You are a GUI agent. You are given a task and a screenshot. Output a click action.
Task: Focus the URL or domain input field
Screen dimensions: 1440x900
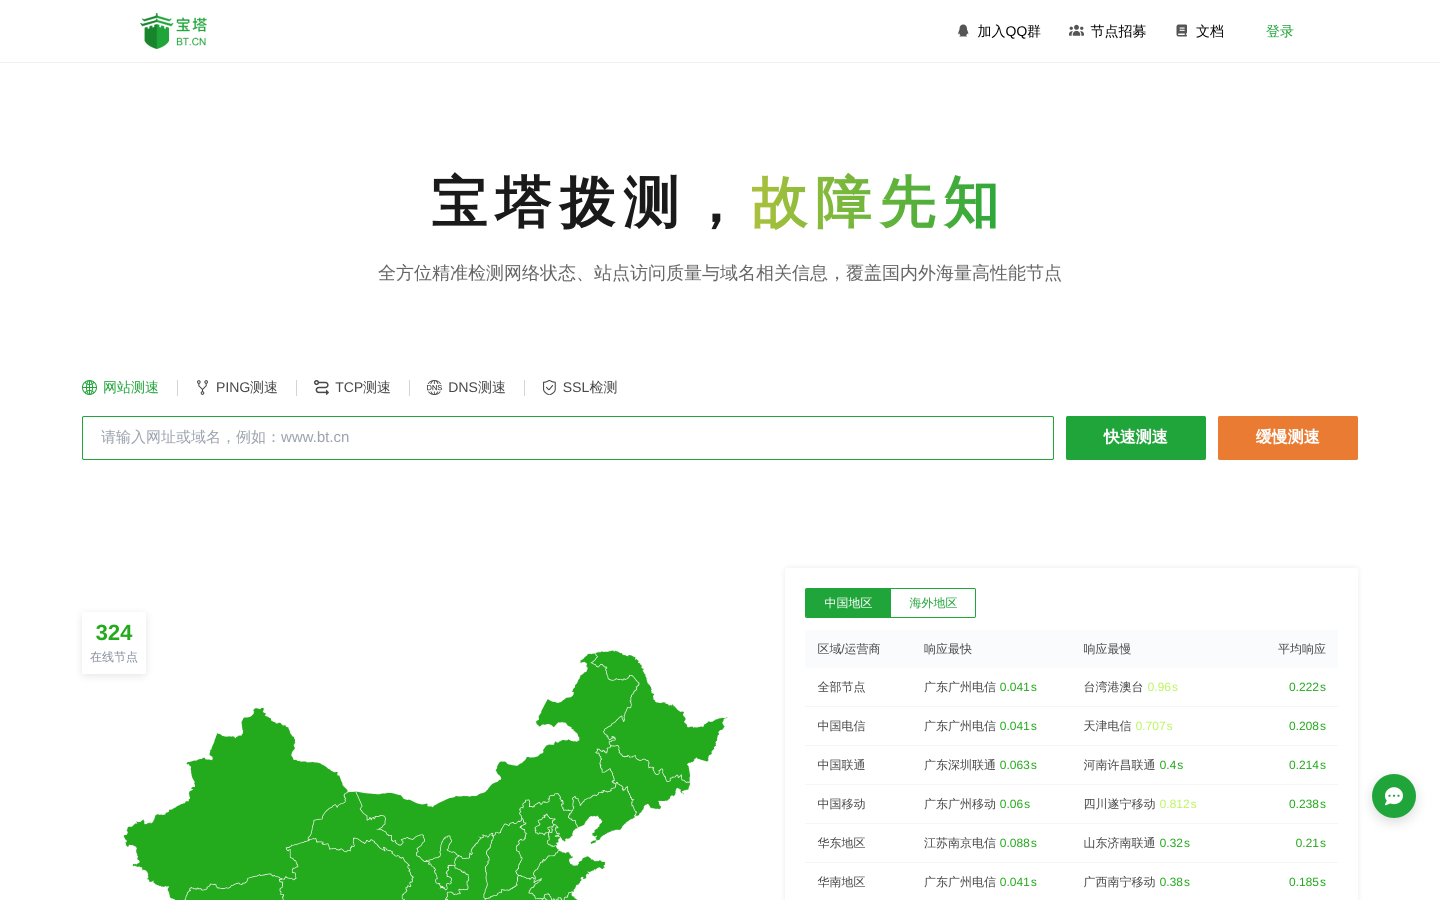(568, 438)
